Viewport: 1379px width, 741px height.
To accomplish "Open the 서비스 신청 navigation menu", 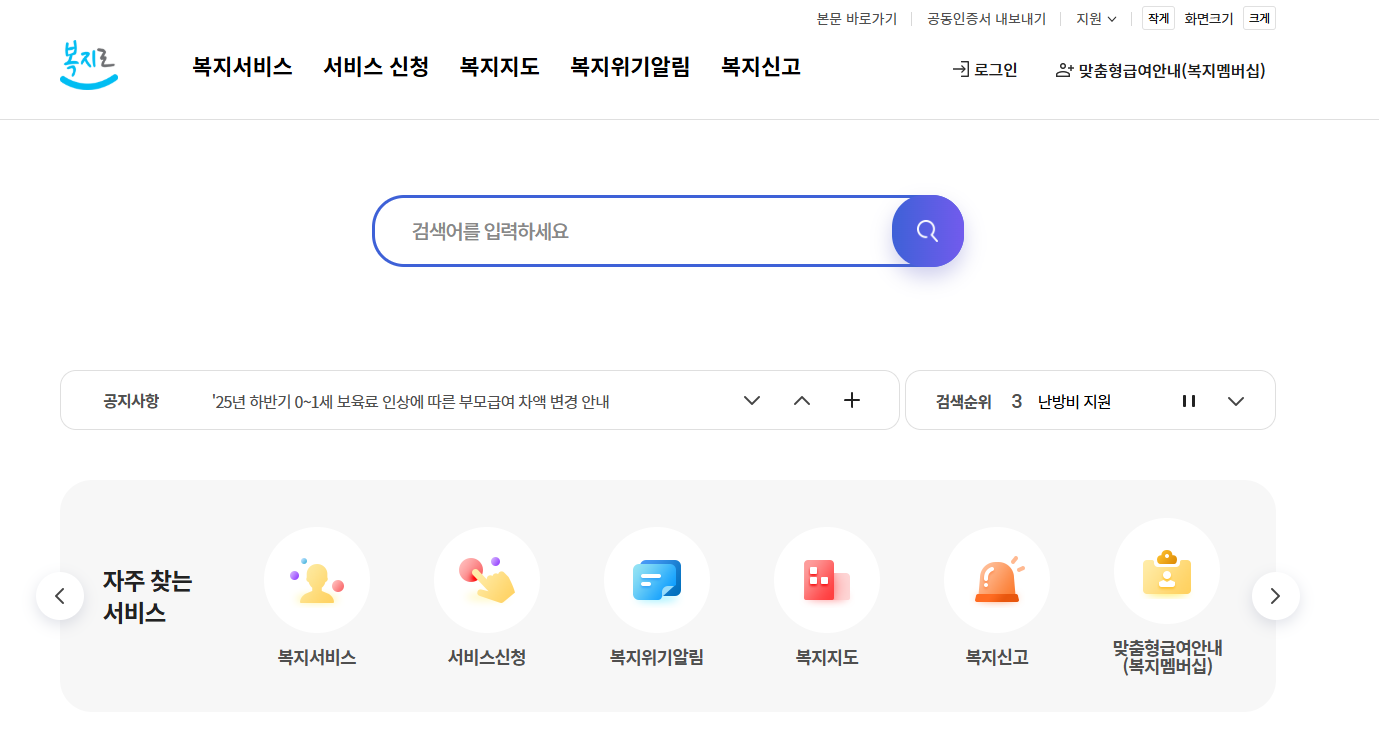I will coord(375,67).
